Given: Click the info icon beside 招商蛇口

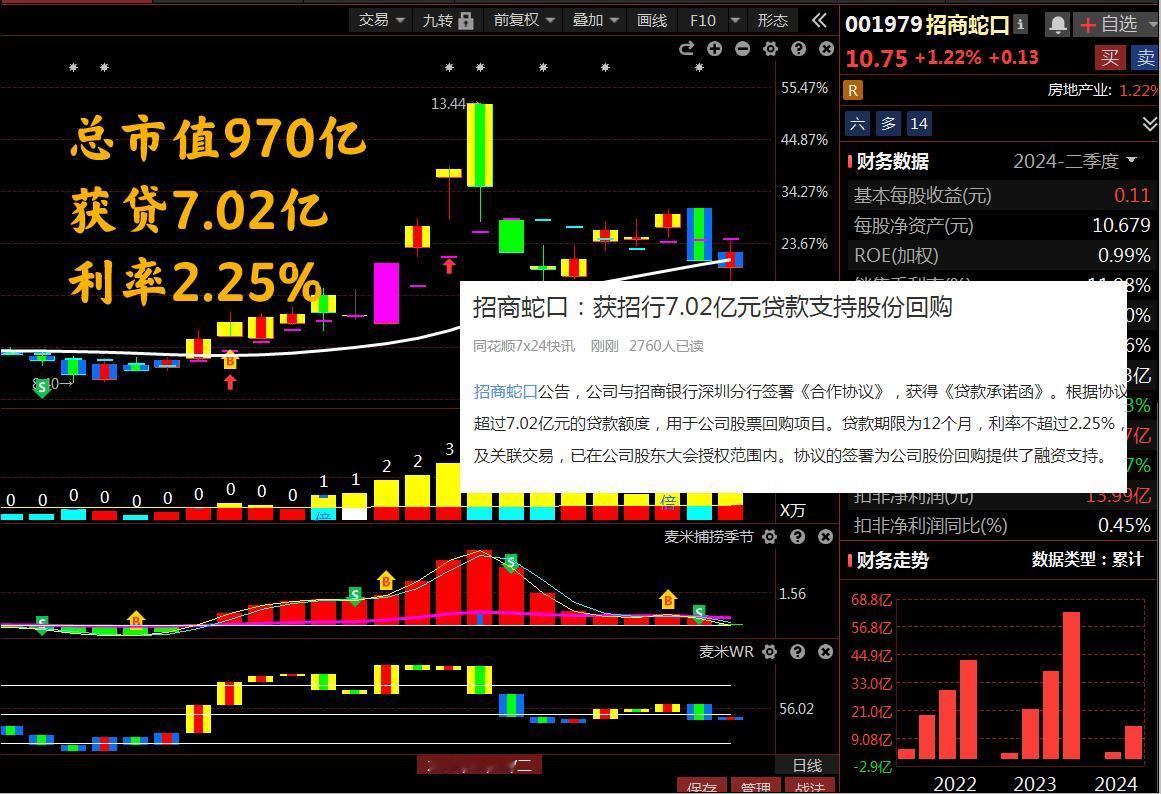Looking at the screenshot, I should tap(1021, 24).
